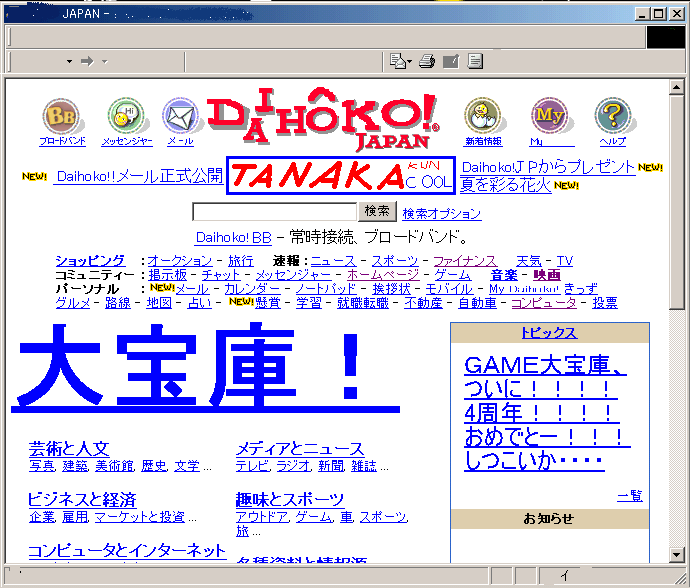Open the ニュース link
Screen dimensions: 690x588
point(333,261)
